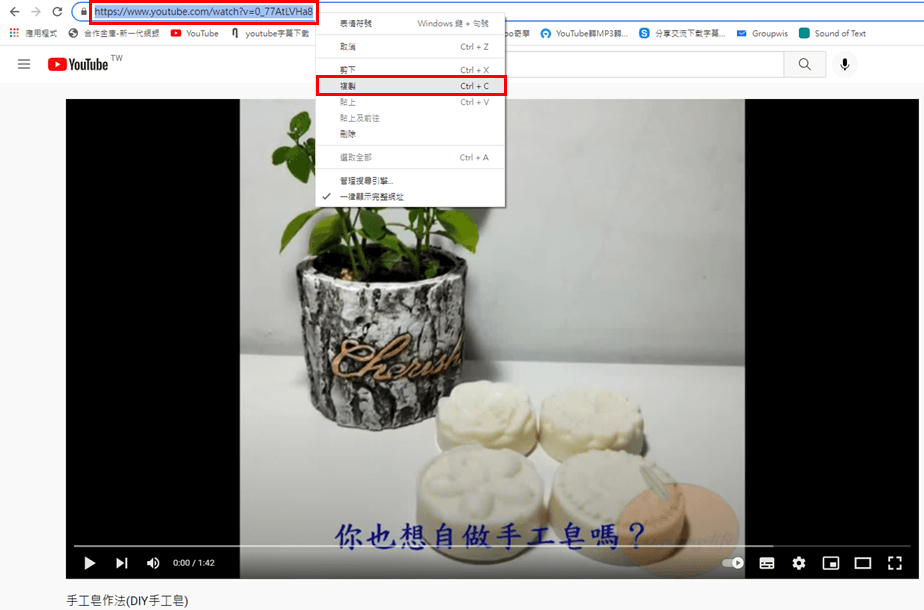Enable theater mode view

click(x=863, y=563)
